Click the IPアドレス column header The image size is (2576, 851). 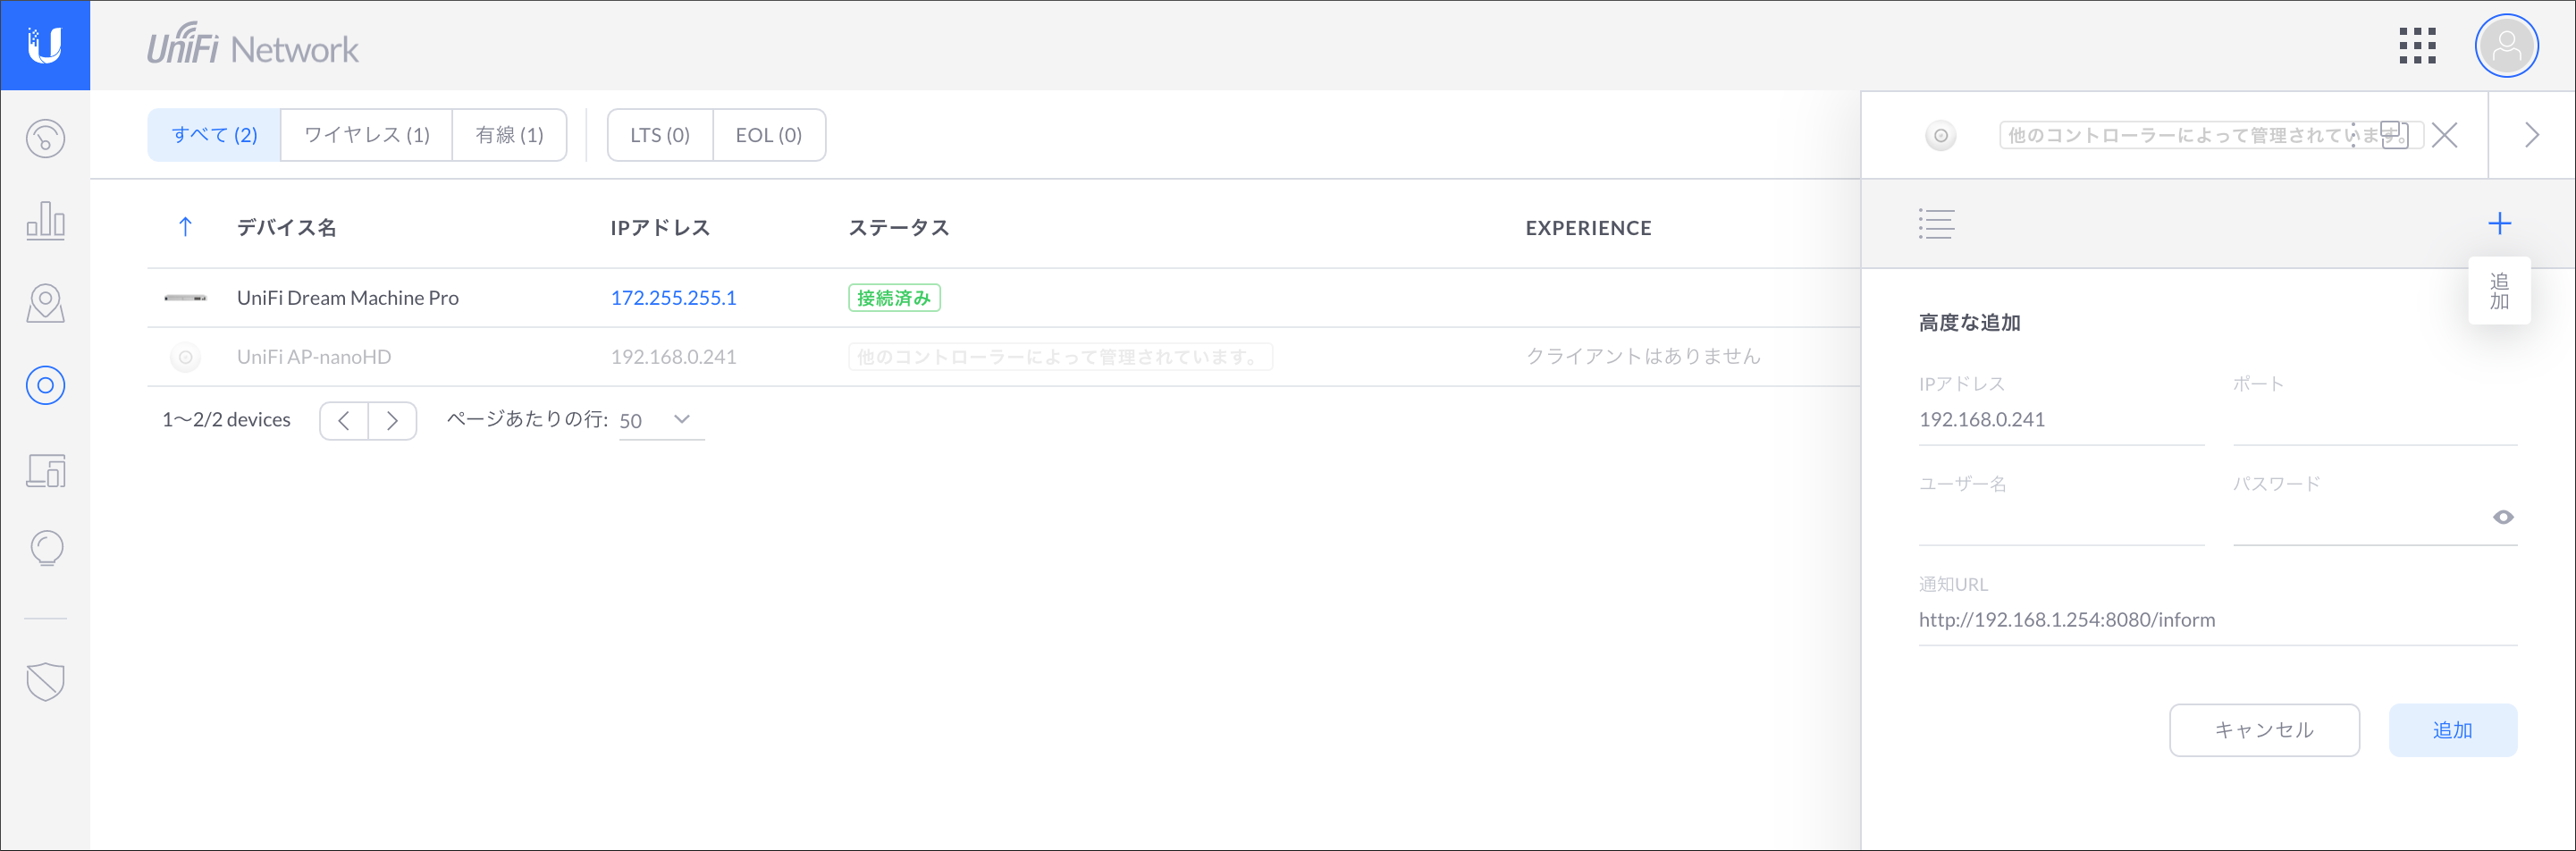coord(660,228)
